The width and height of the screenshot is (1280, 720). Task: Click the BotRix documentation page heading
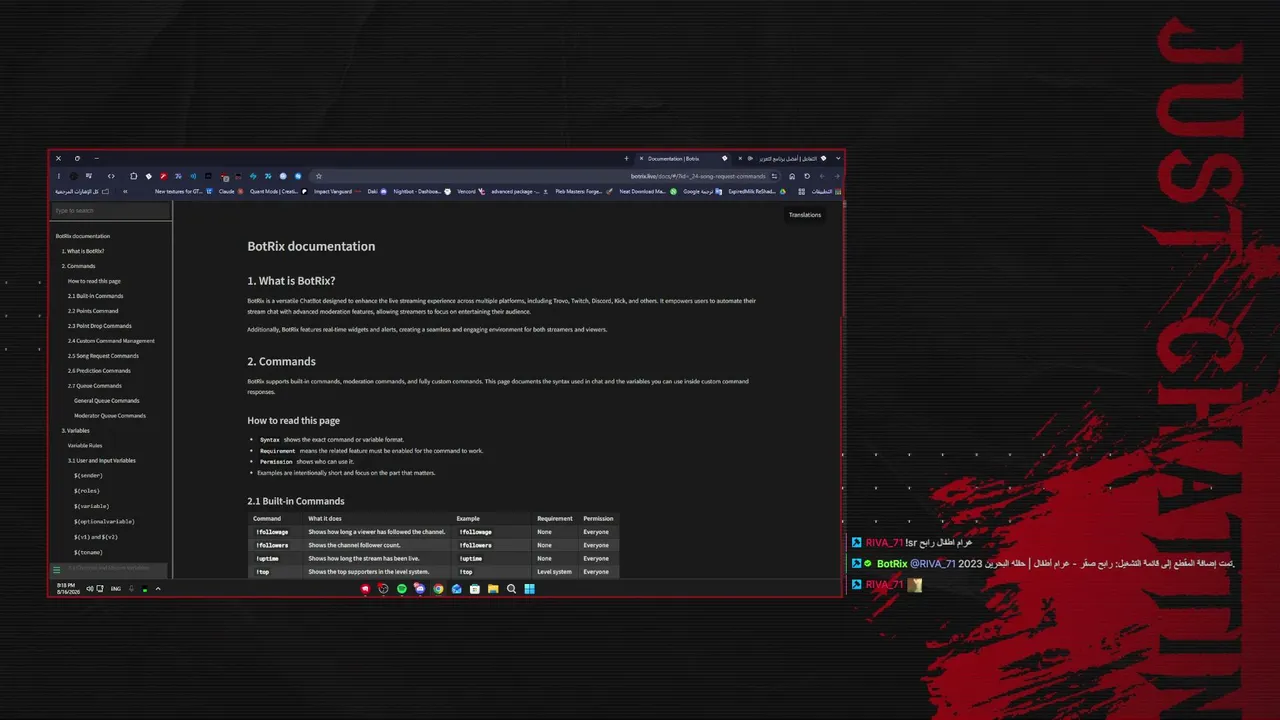click(x=311, y=246)
